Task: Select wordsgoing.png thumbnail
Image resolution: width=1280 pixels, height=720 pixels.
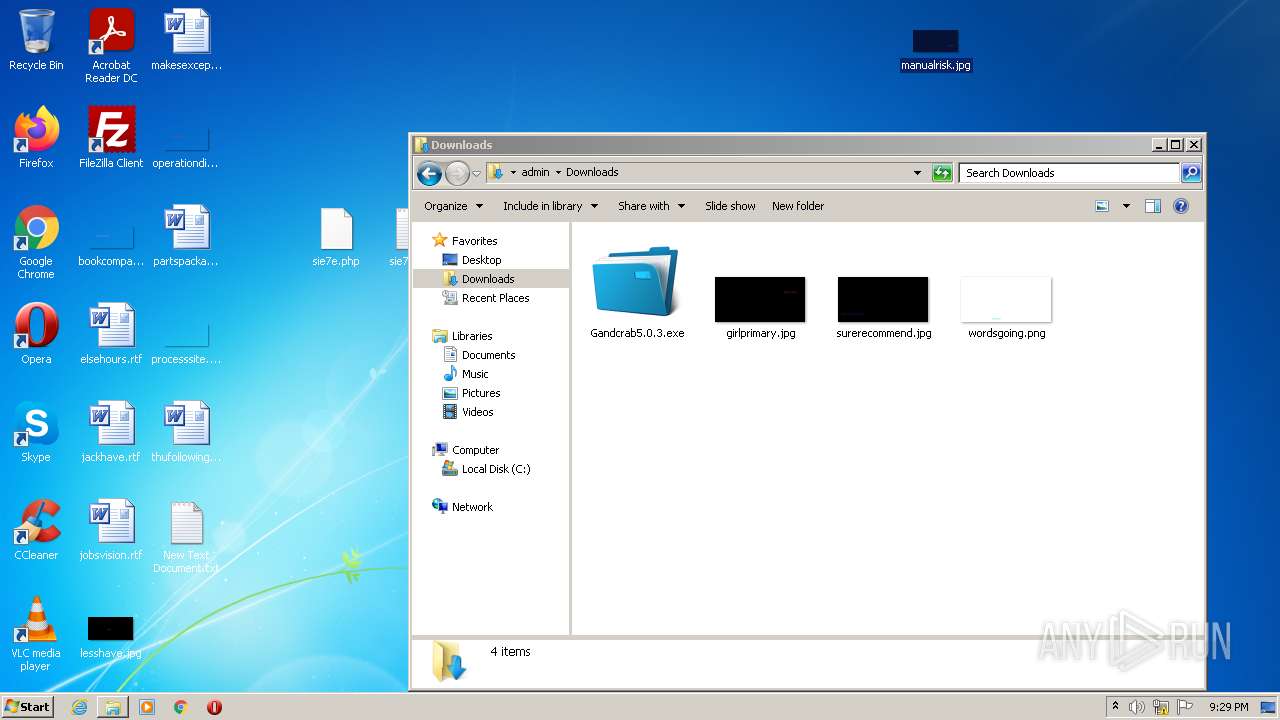Action: 1006,308
